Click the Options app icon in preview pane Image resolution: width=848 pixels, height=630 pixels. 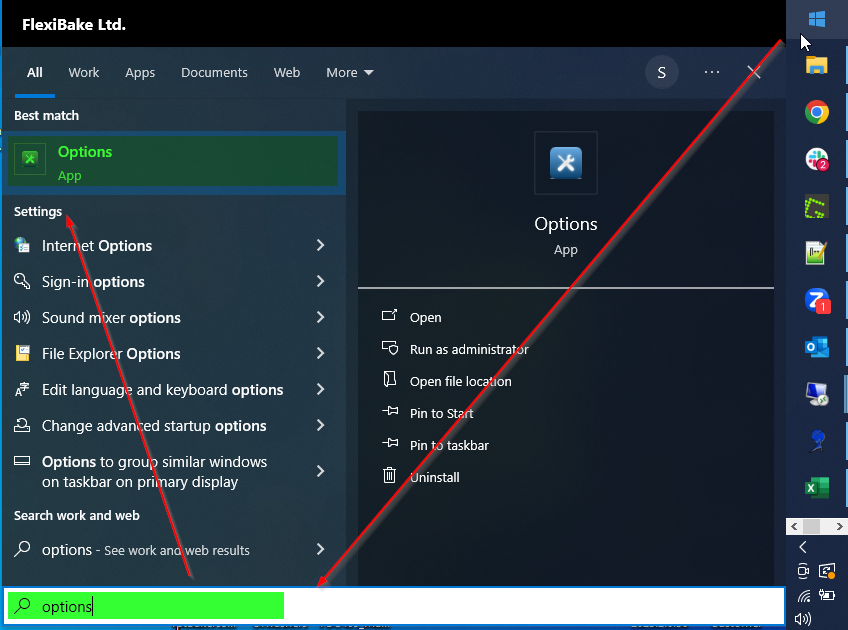click(x=566, y=163)
